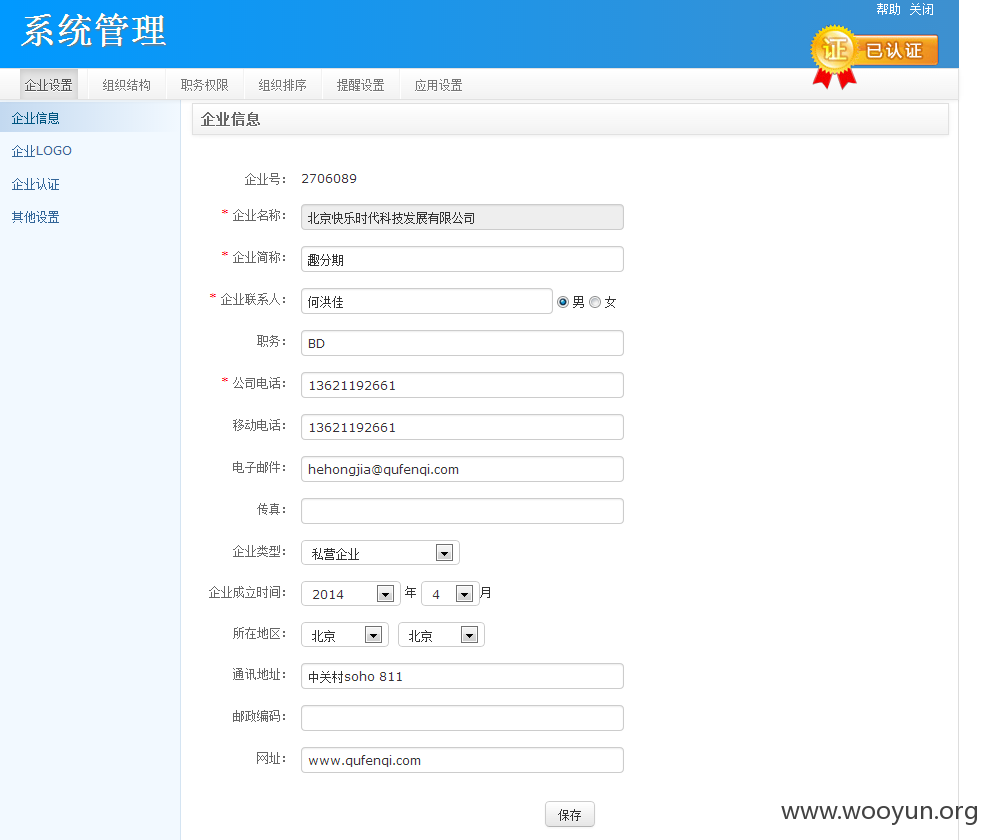Switch to the 企业设置 tab

point(48,84)
